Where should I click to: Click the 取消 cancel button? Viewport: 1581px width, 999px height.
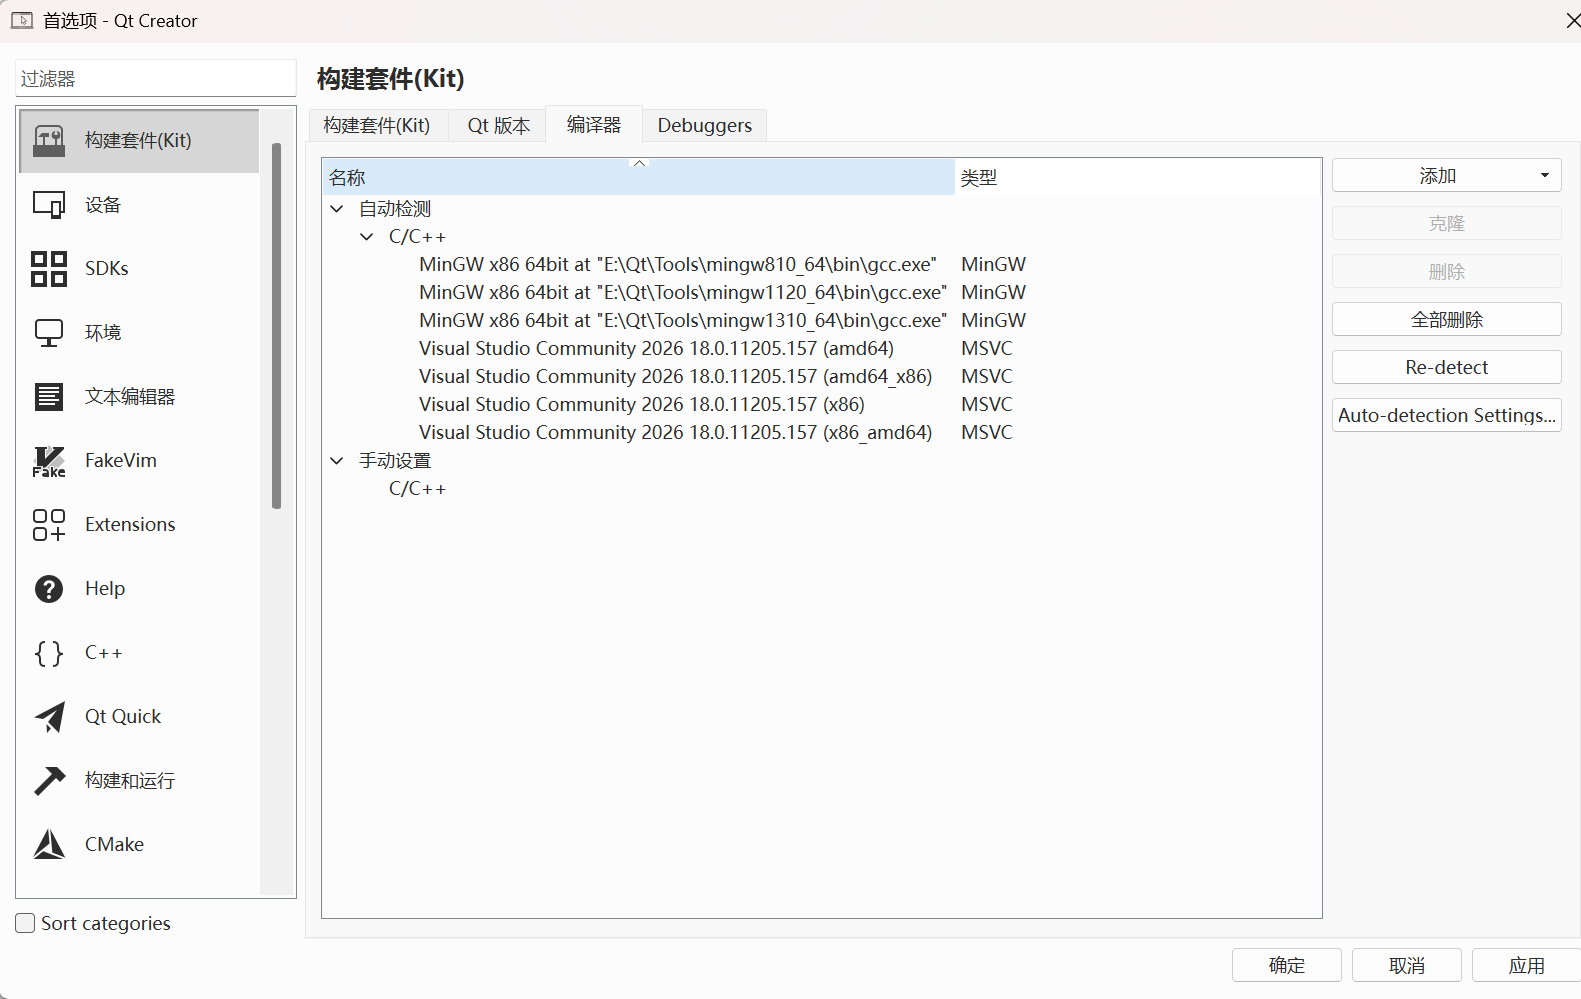1406,966
